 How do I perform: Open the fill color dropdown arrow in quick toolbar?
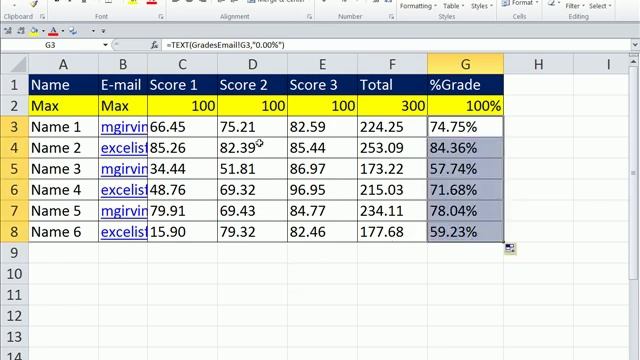(x=43, y=31)
